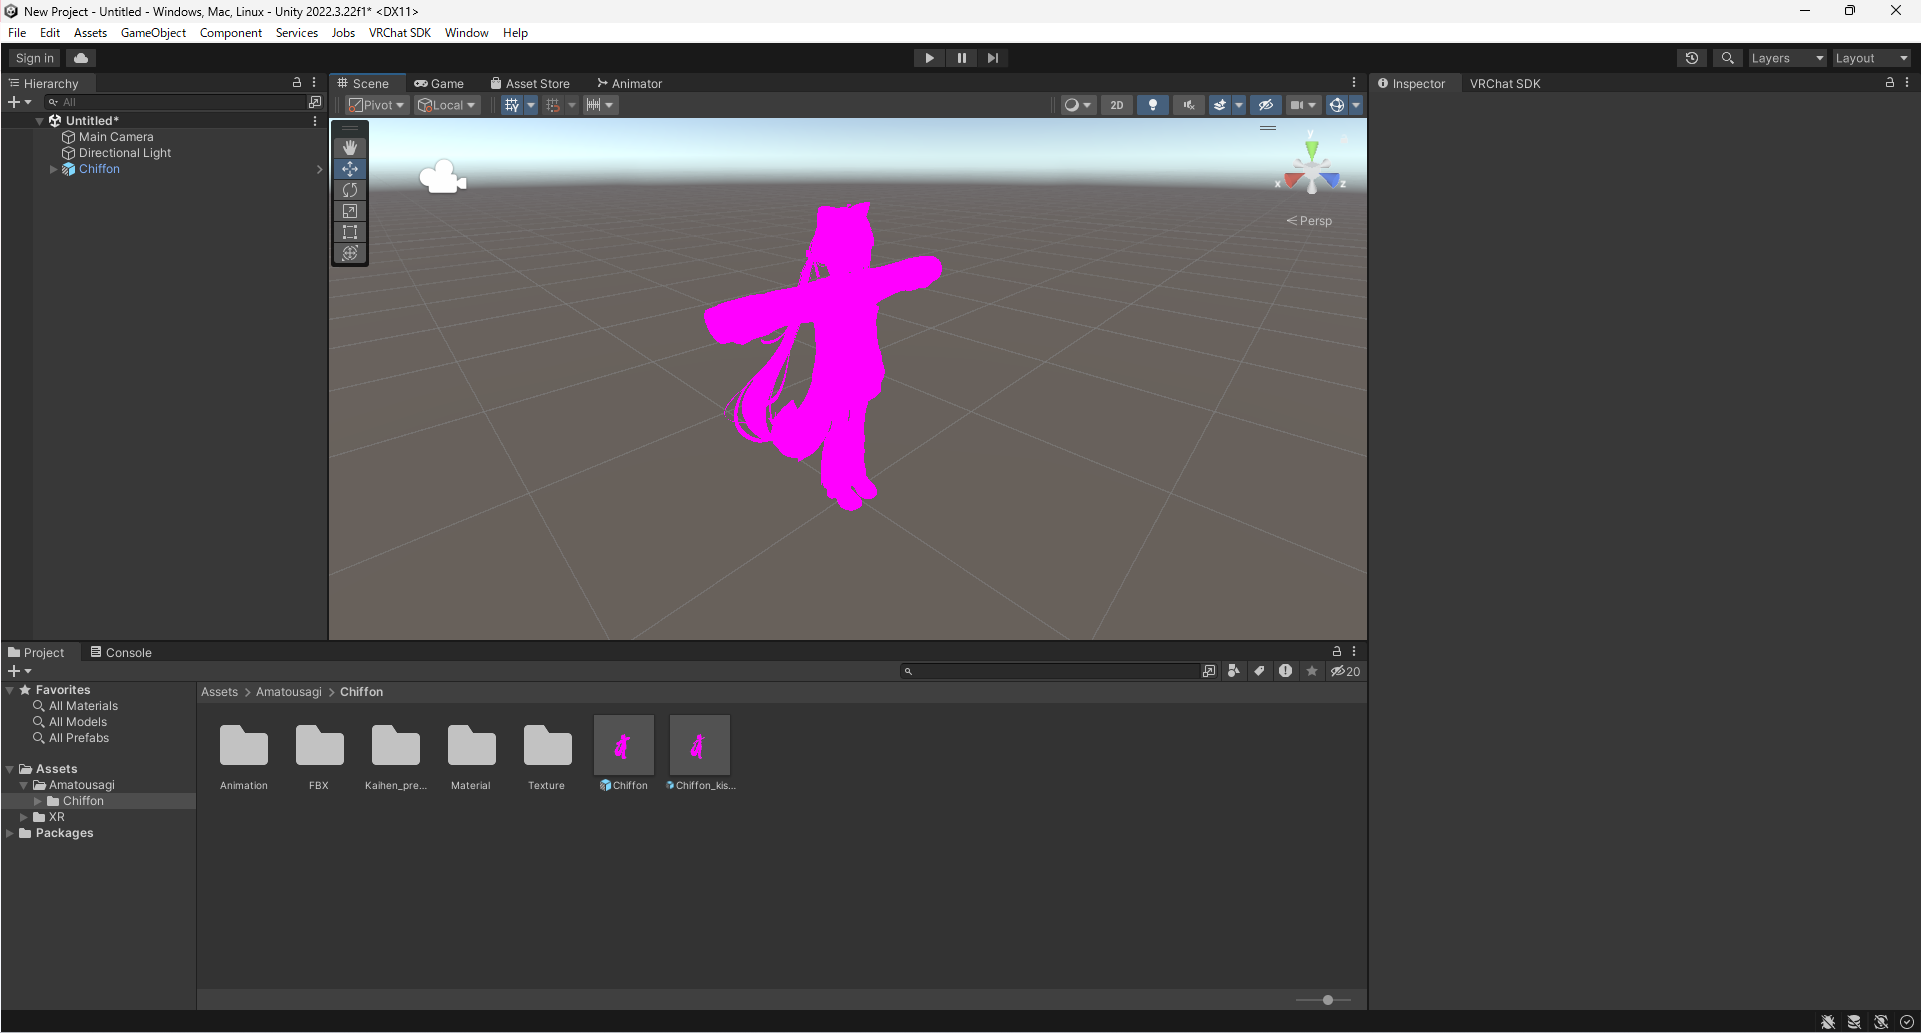Open the Pivot handle position dropdown
The width and height of the screenshot is (1921, 1033).
click(376, 104)
